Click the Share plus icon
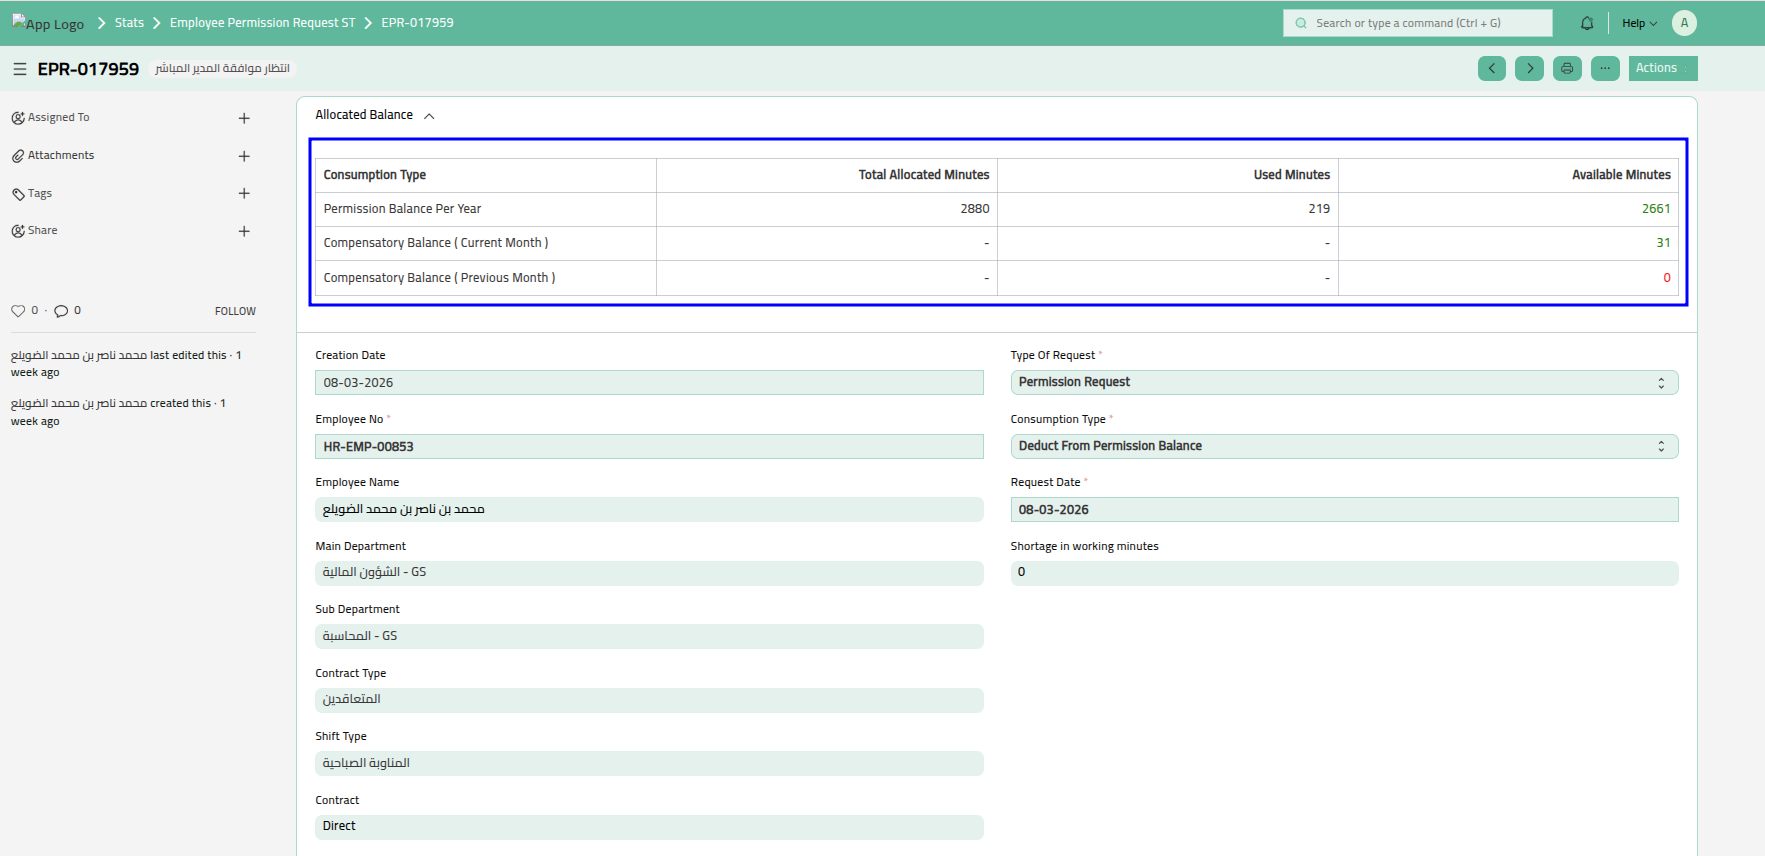 click(244, 231)
